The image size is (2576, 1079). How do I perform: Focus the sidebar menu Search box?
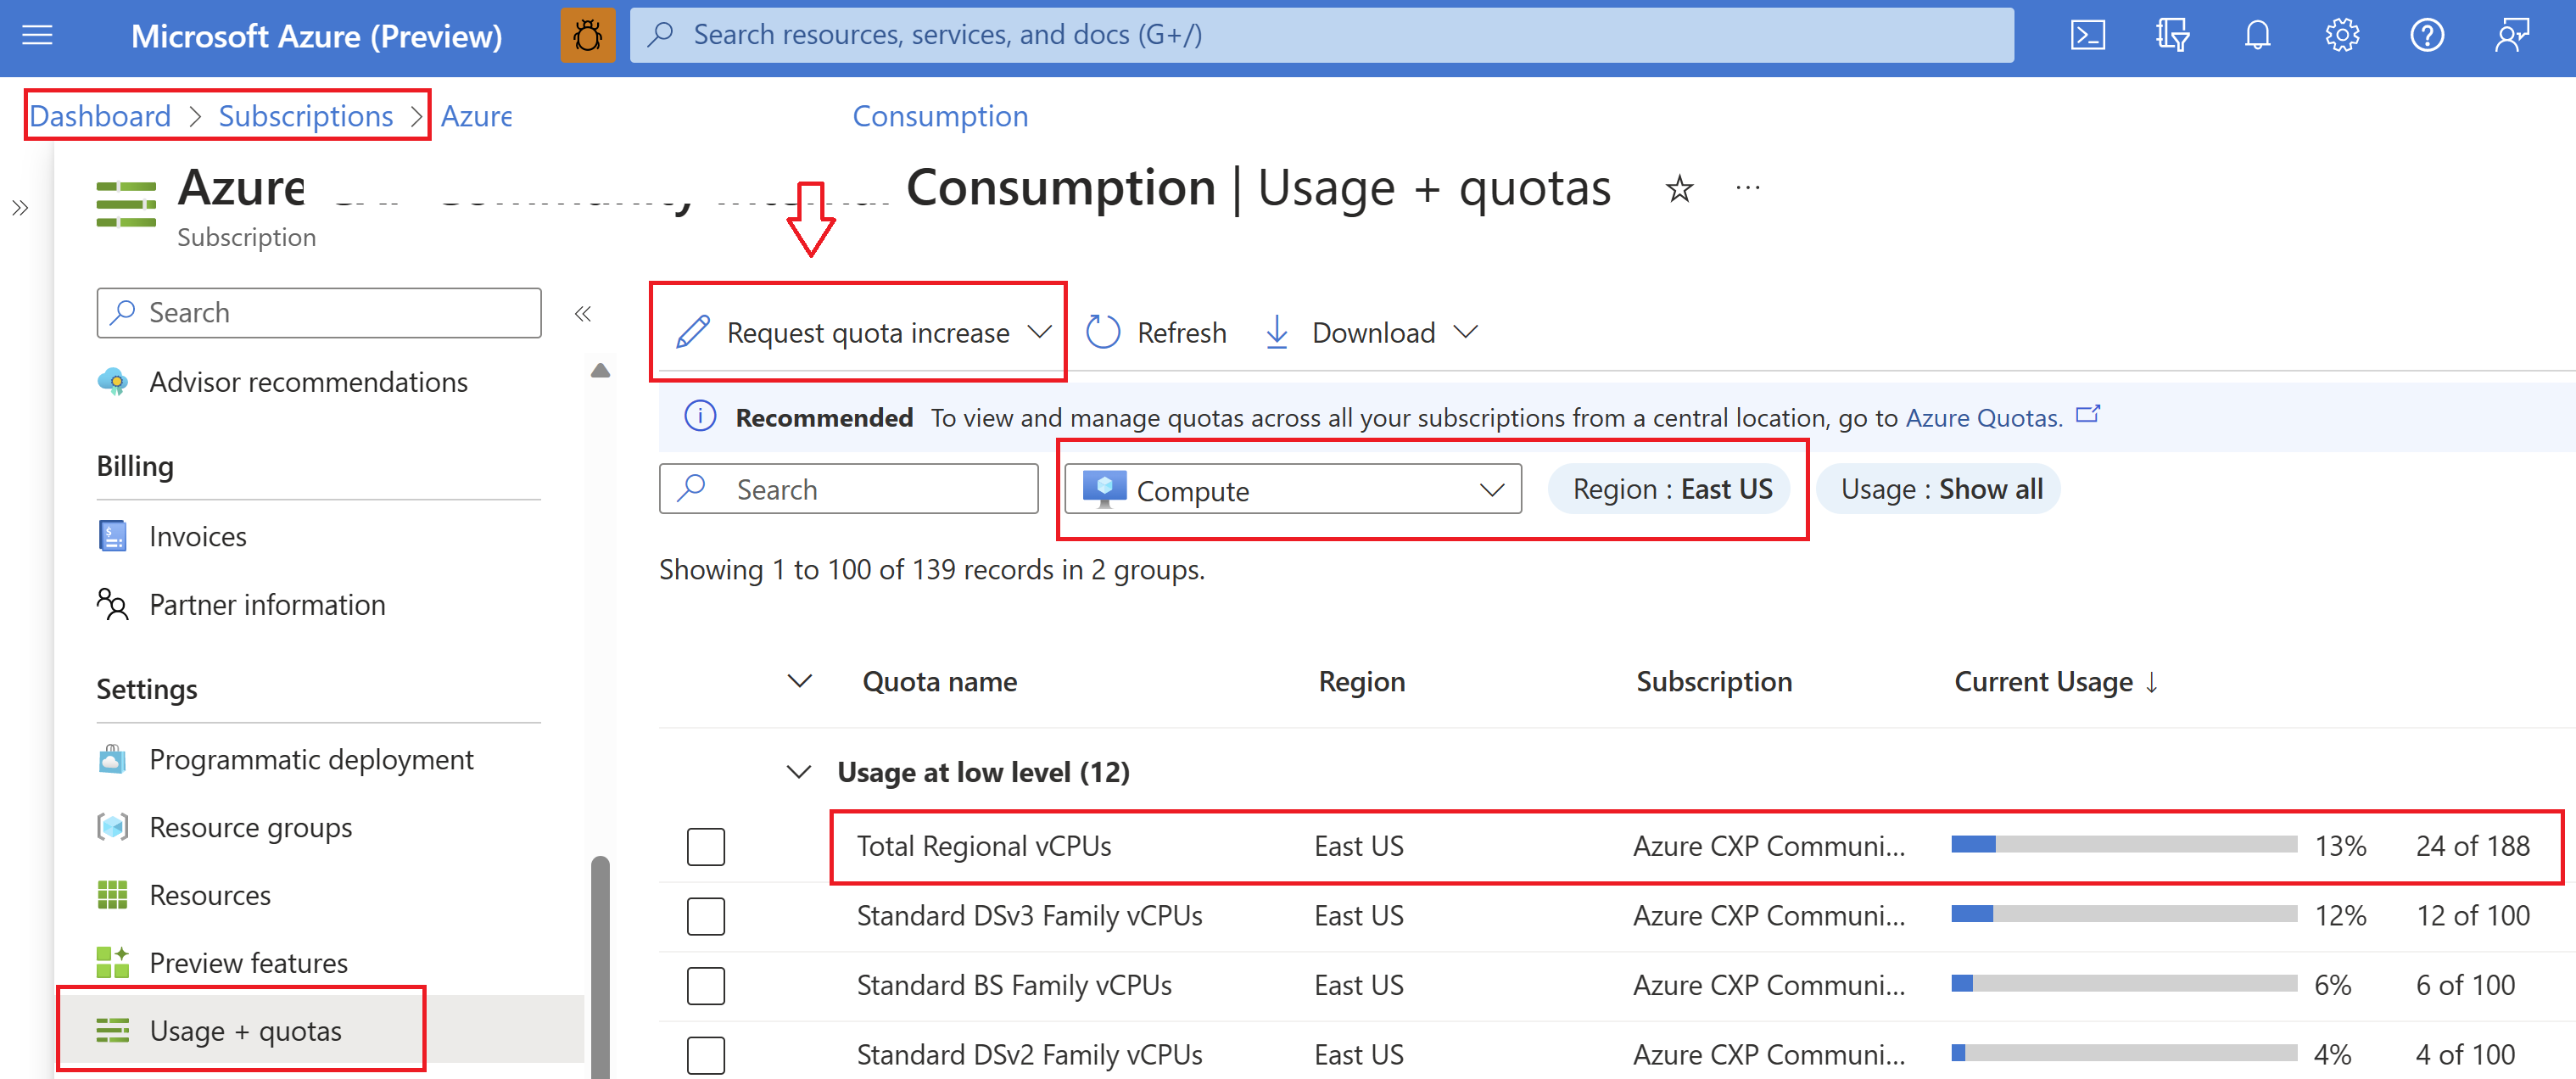tap(319, 313)
